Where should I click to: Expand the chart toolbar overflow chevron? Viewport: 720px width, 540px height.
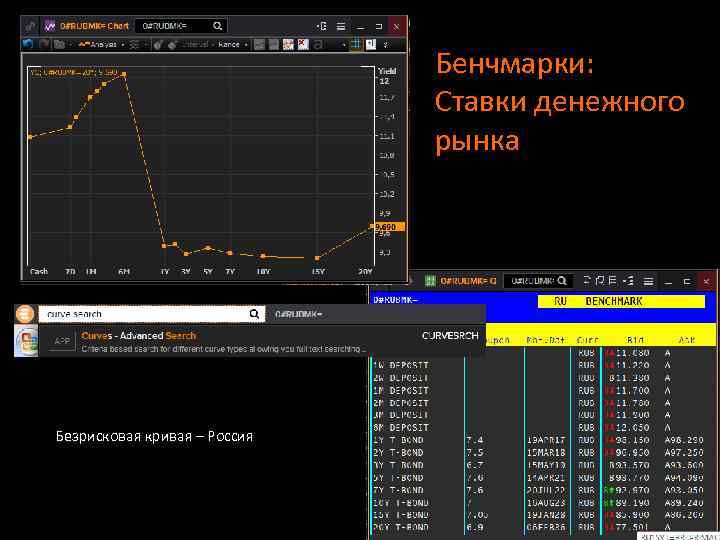pos(386,45)
